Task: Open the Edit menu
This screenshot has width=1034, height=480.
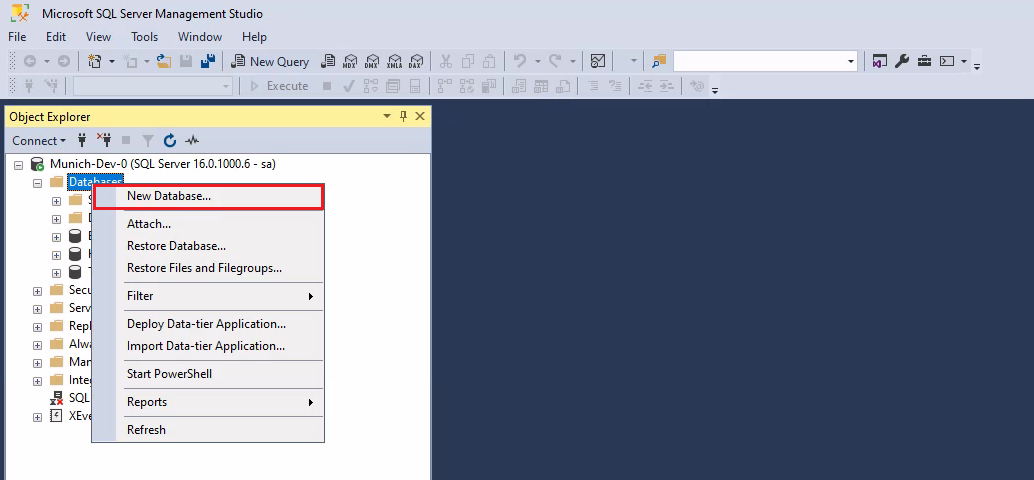Action: 56,37
